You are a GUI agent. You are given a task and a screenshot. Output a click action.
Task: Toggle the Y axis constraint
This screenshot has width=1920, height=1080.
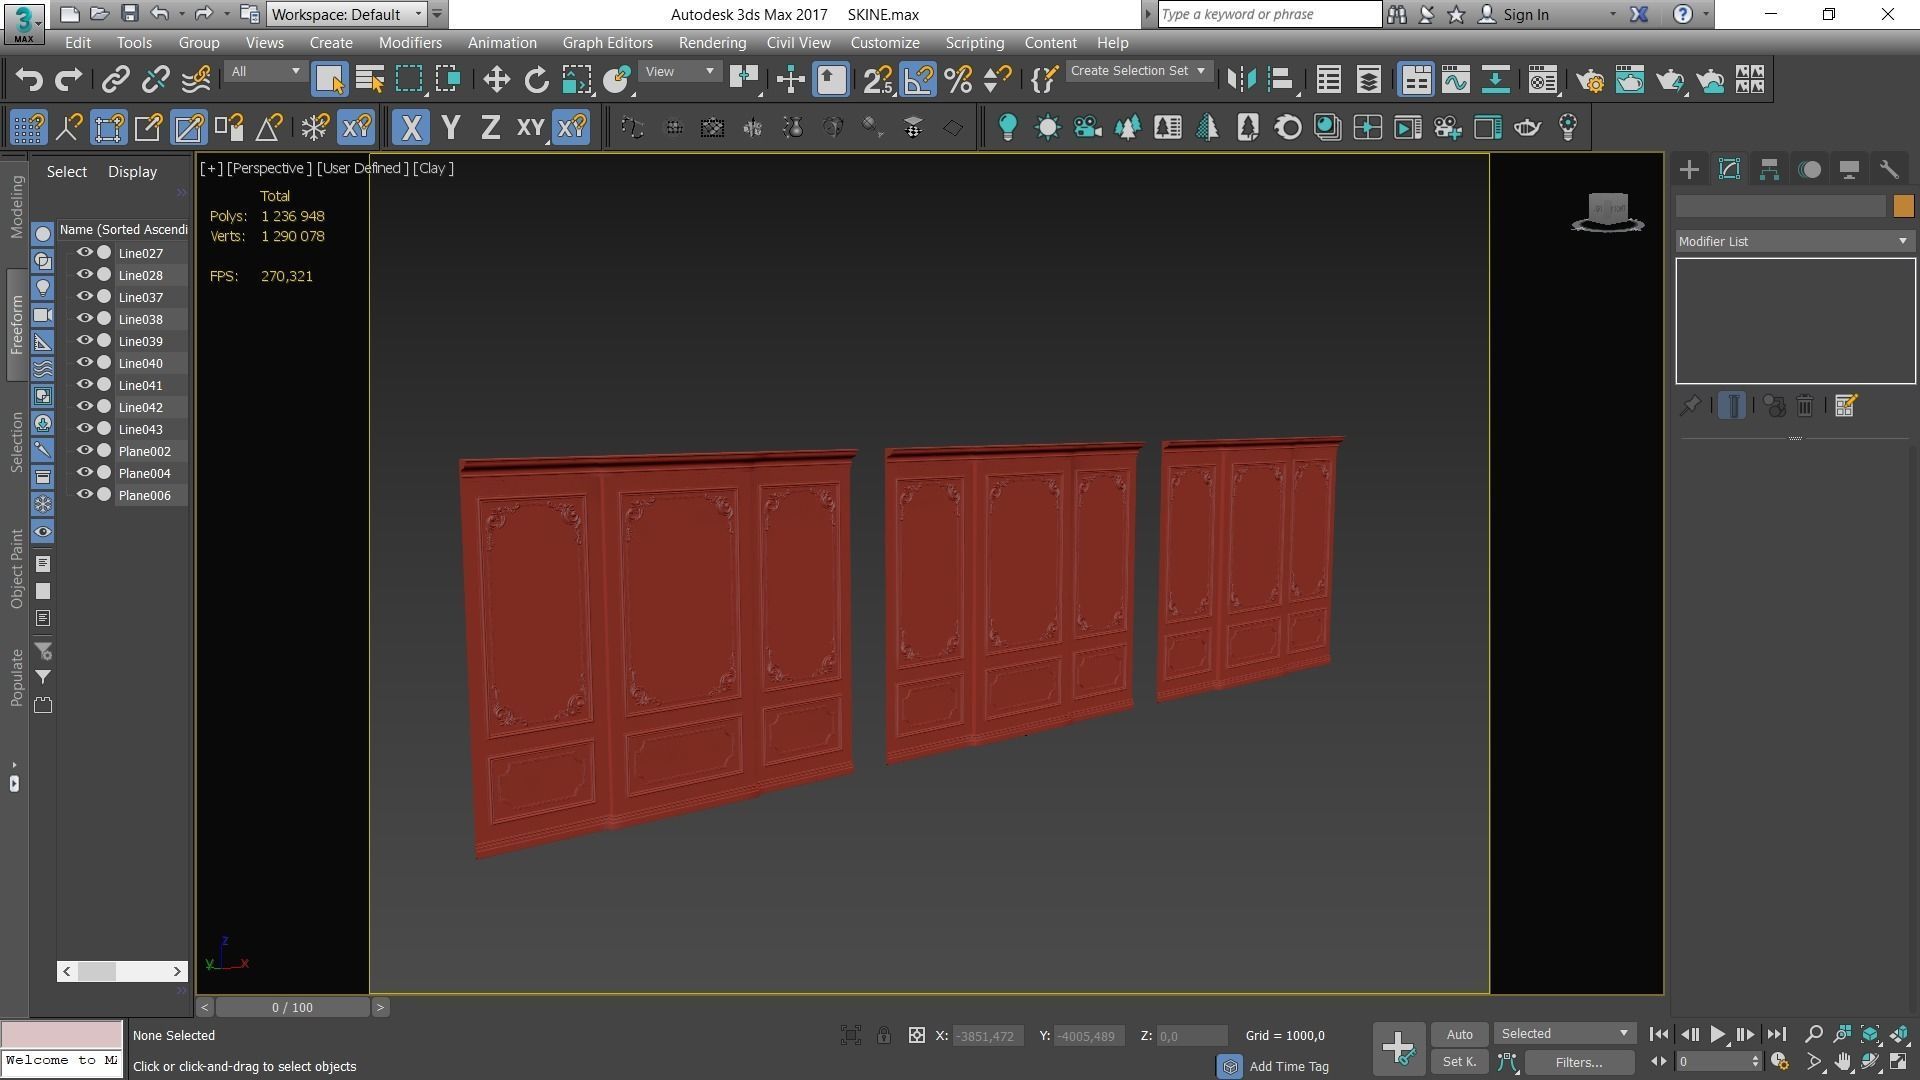451,128
